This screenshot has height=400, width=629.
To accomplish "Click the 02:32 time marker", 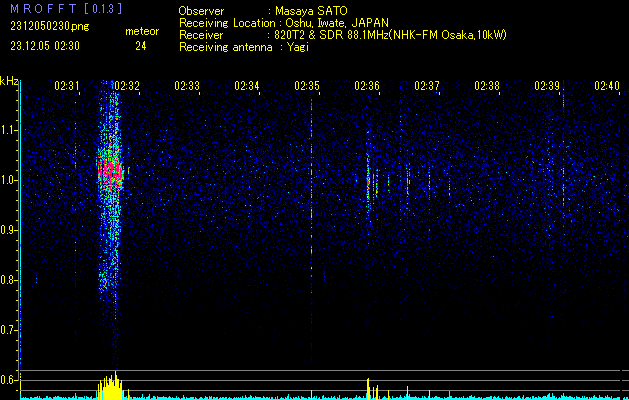I will click(127, 86).
